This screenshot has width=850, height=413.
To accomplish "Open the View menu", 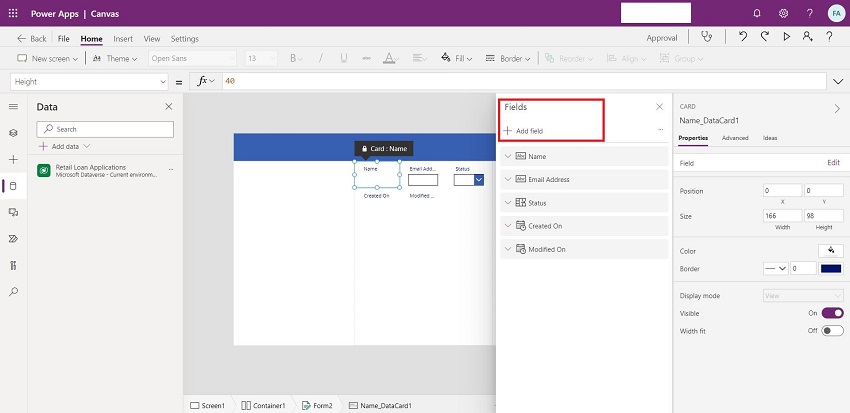I will (152, 38).
